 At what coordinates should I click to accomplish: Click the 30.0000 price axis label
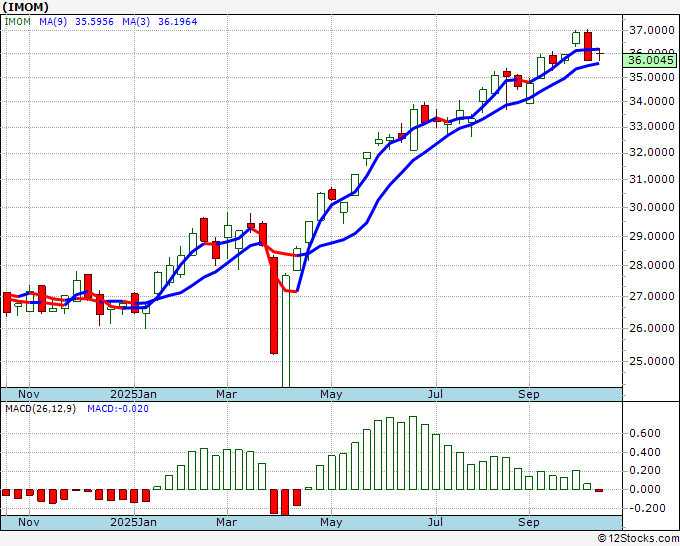coord(651,207)
